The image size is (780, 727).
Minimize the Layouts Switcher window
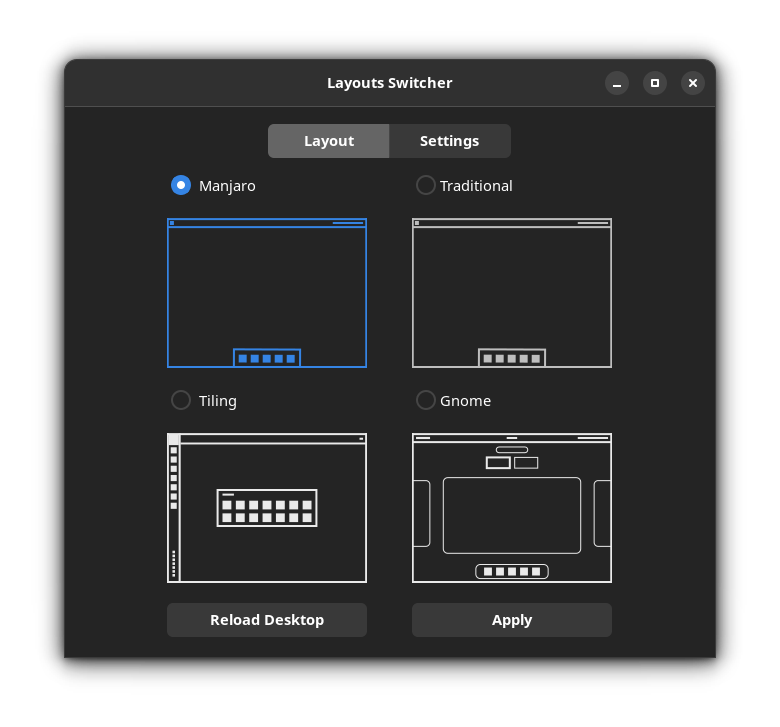[617, 83]
